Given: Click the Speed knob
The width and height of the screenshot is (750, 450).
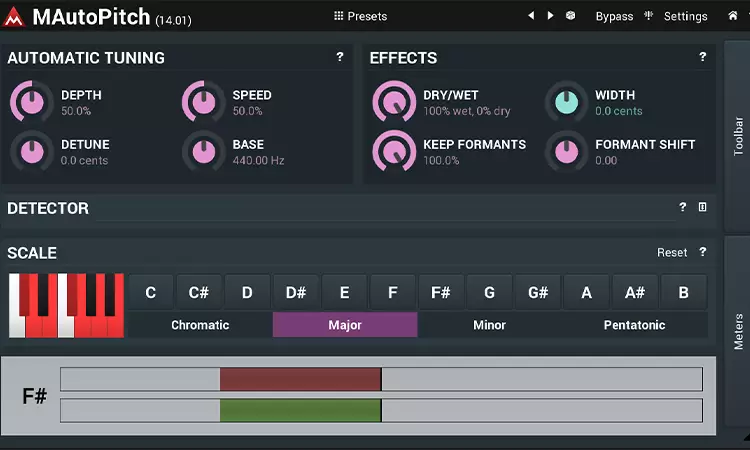Looking at the screenshot, I should (x=203, y=102).
